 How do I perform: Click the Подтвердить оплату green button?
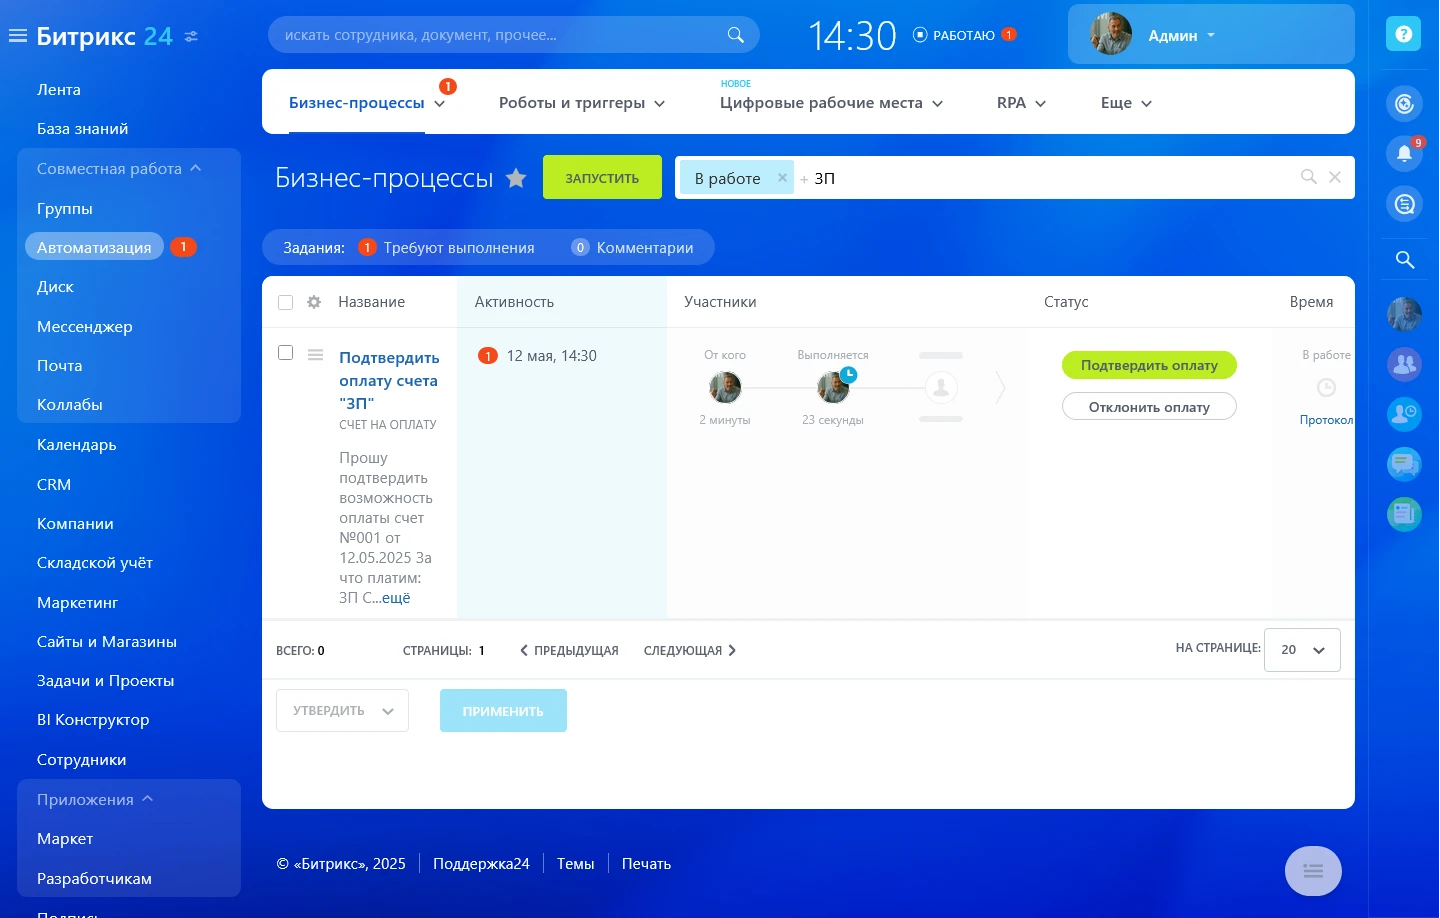[x=1148, y=365]
